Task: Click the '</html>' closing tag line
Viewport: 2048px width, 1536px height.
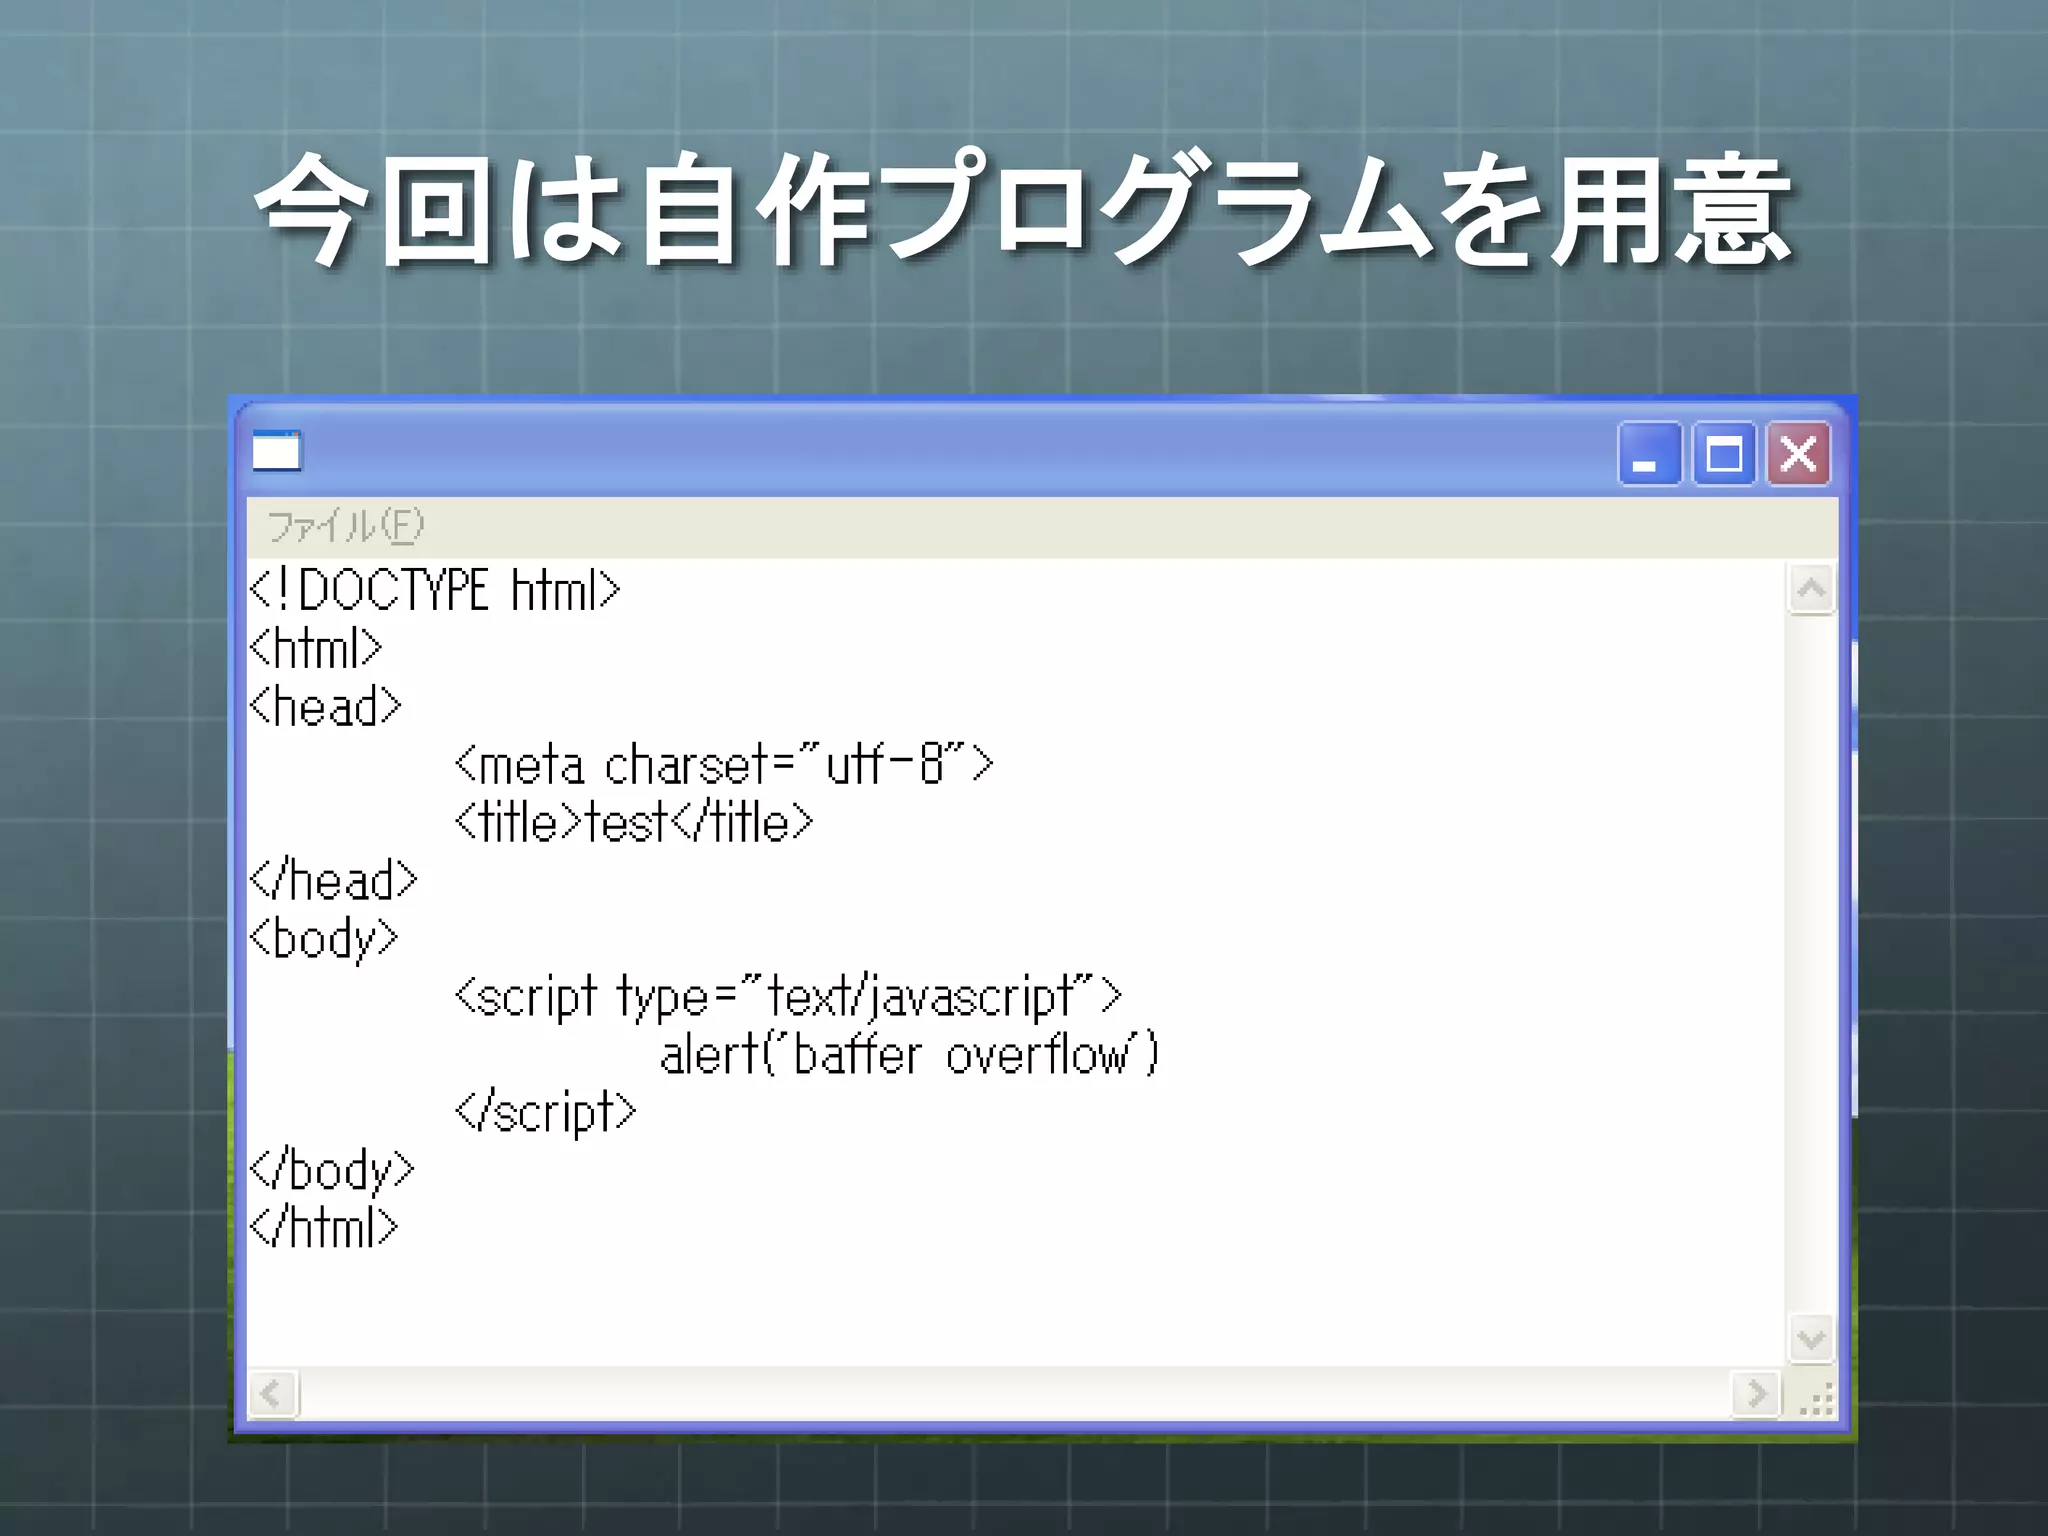Action: pyautogui.click(x=323, y=1227)
